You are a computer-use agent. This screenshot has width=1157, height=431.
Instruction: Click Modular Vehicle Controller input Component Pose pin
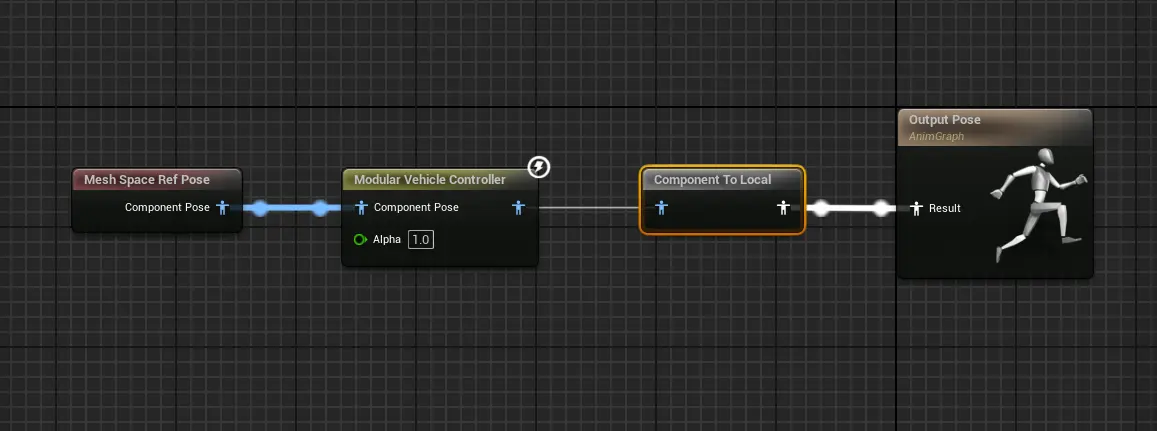click(x=361, y=208)
